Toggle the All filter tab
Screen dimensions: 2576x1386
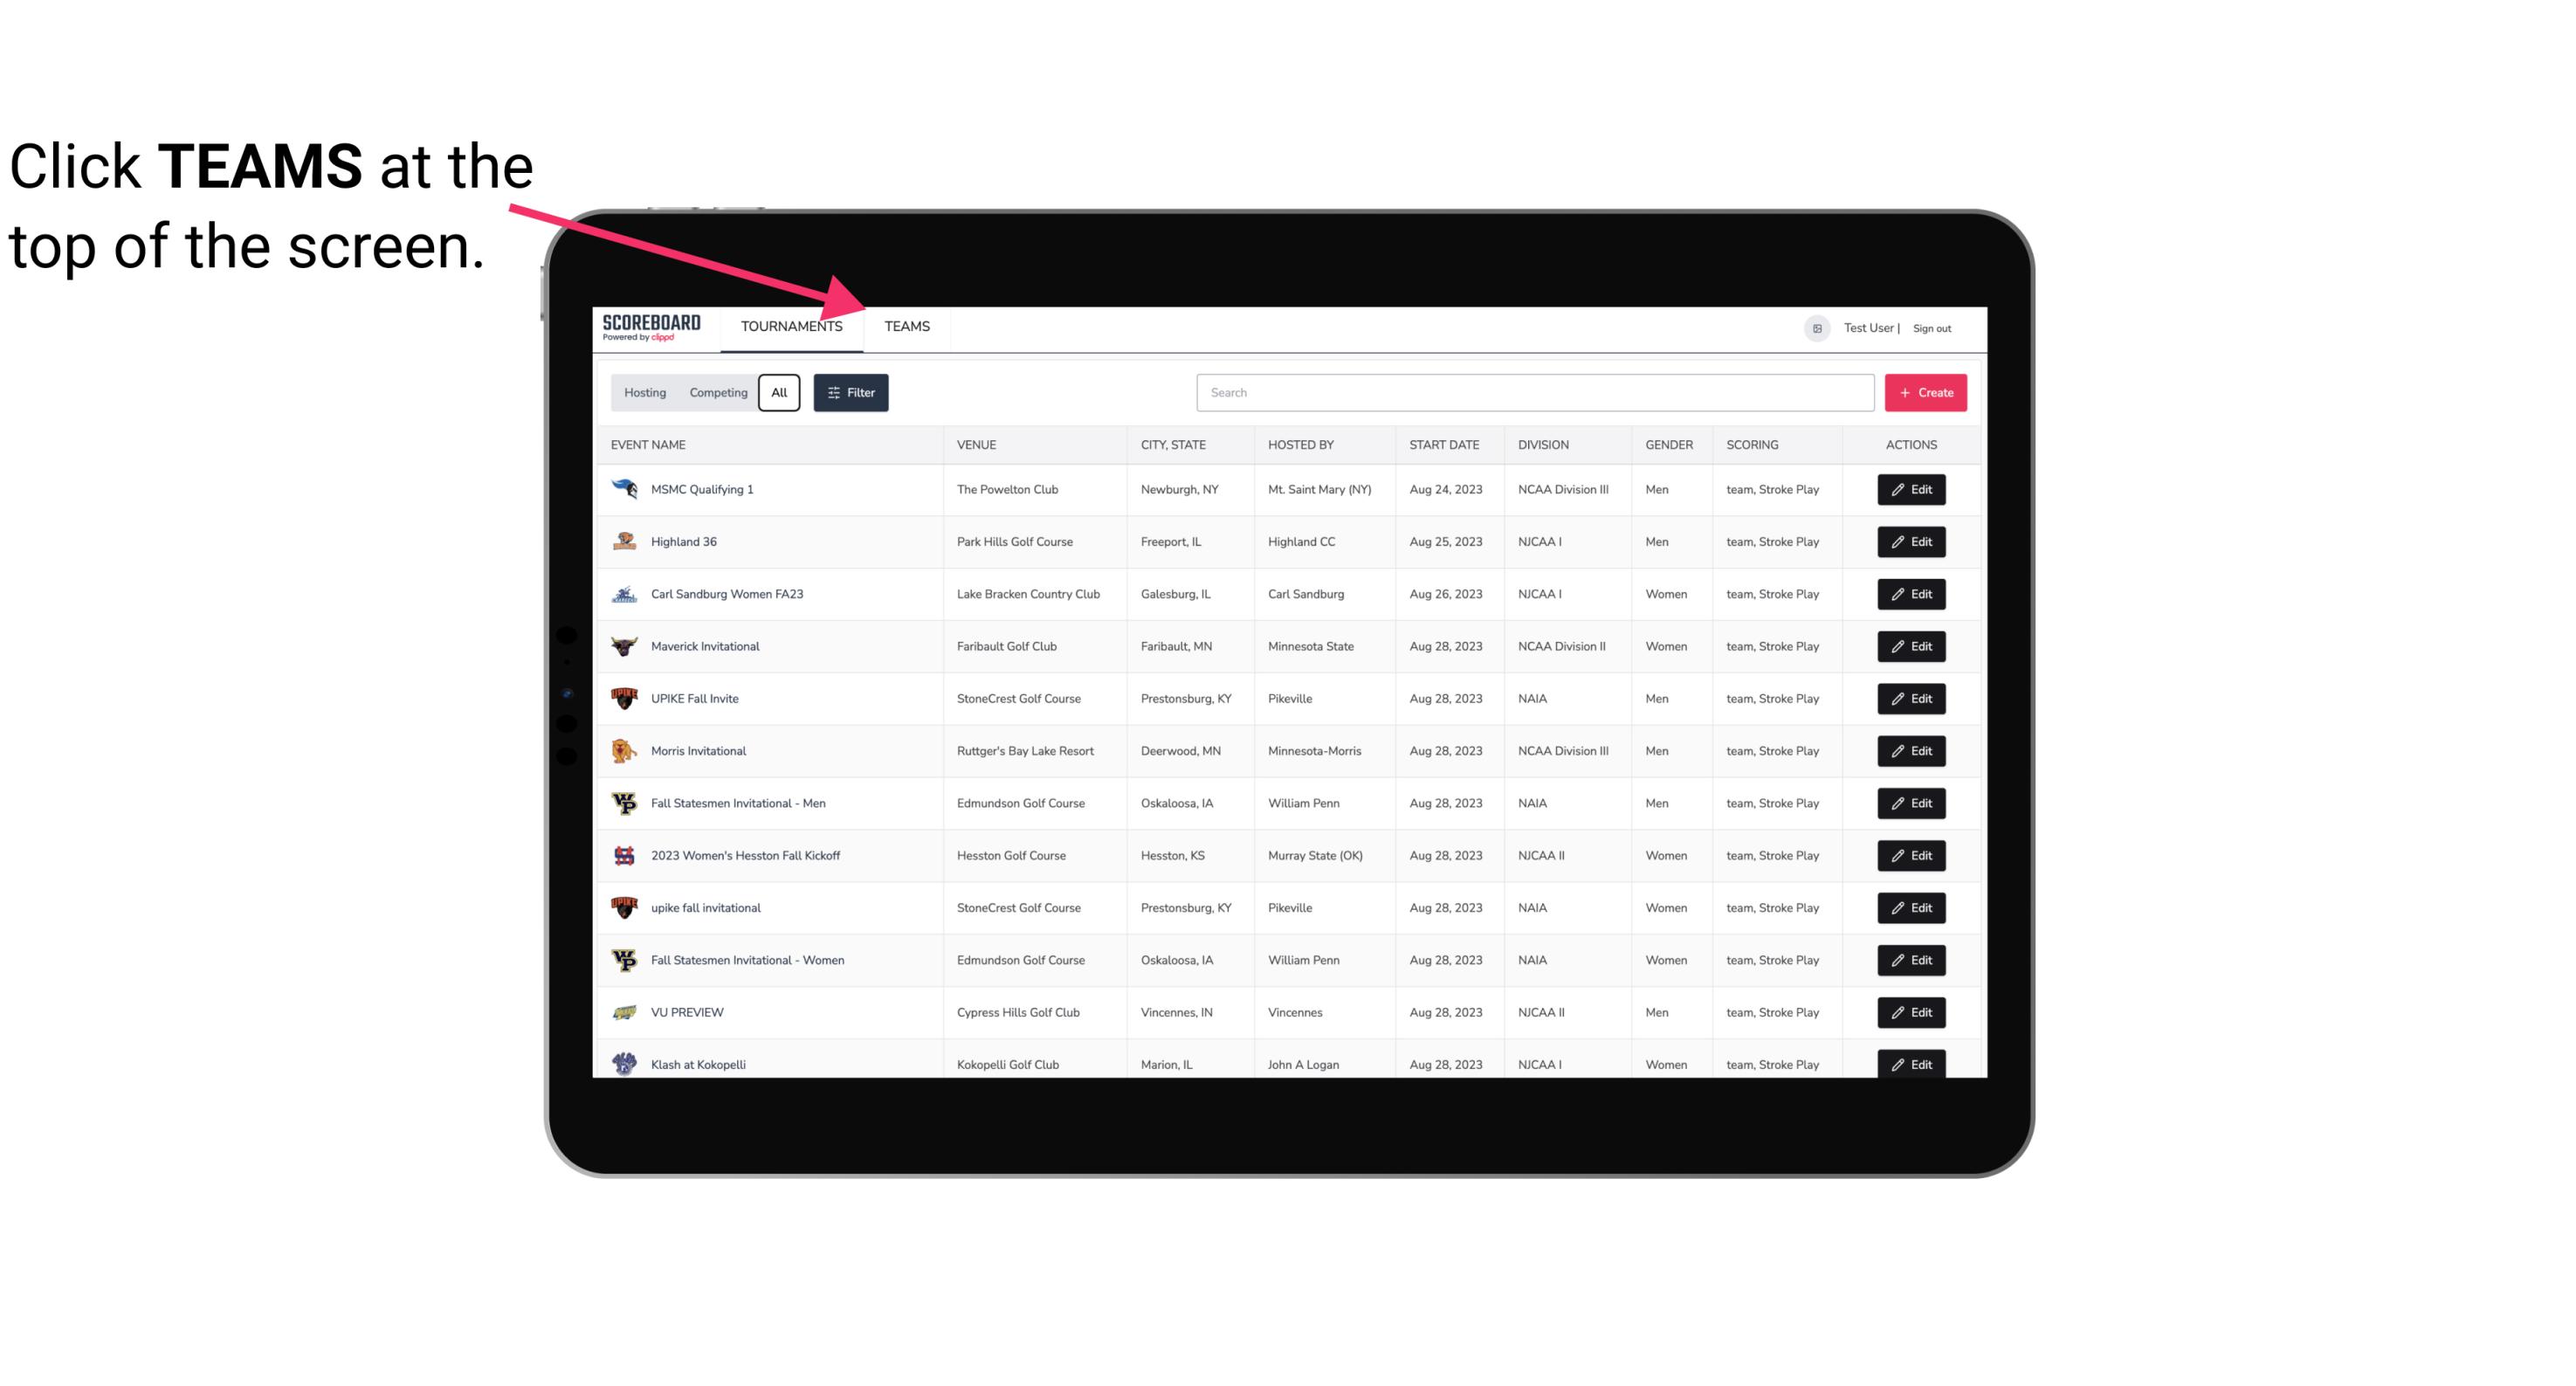pyautogui.click(x=778, y=393)
